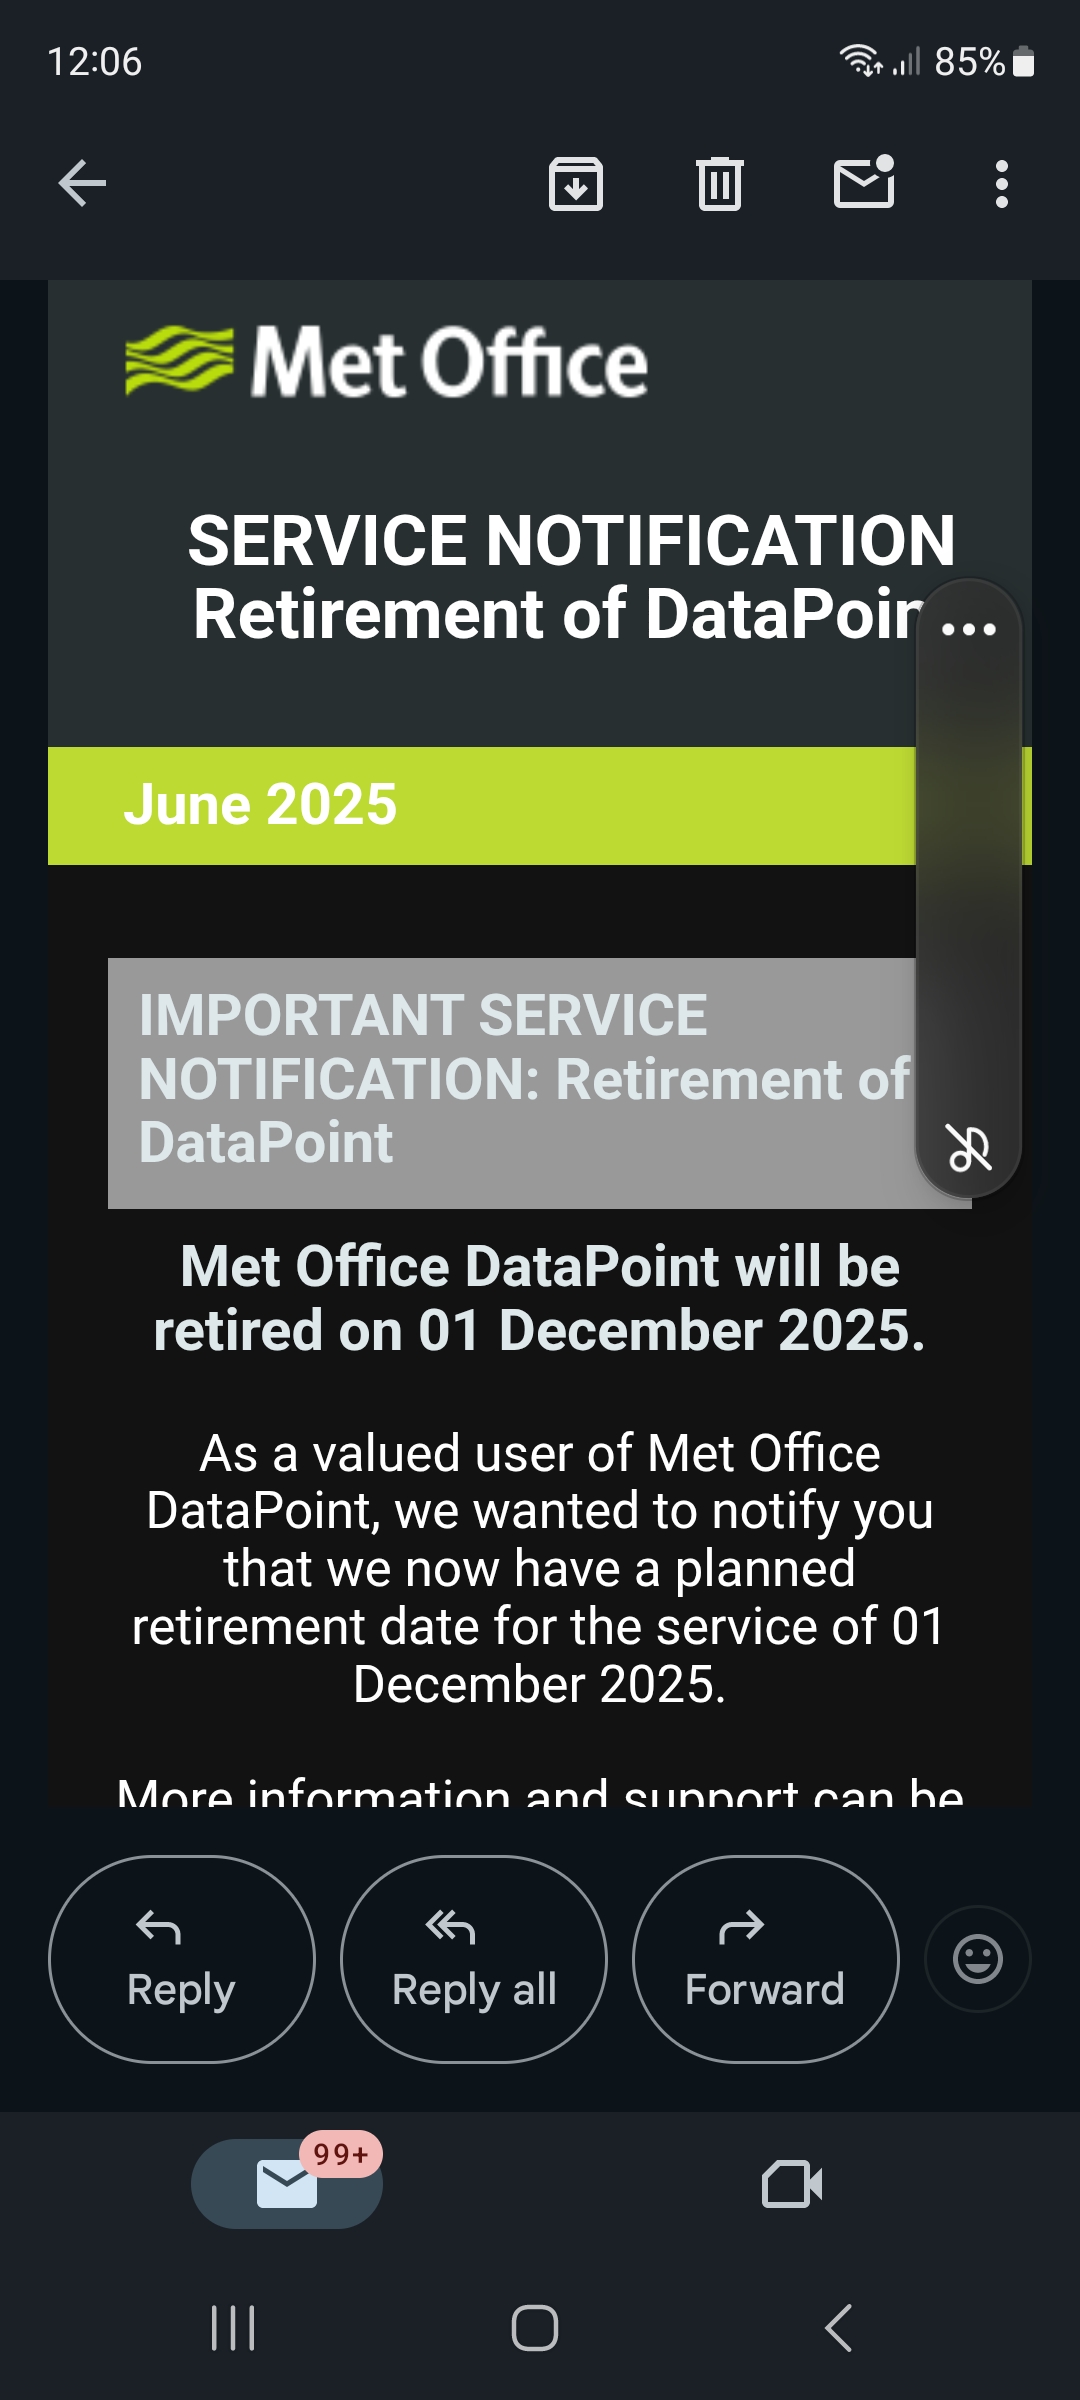Switch to the Meet video tab
This screenshot has width=1080, height=2400.
point(792,2184)
